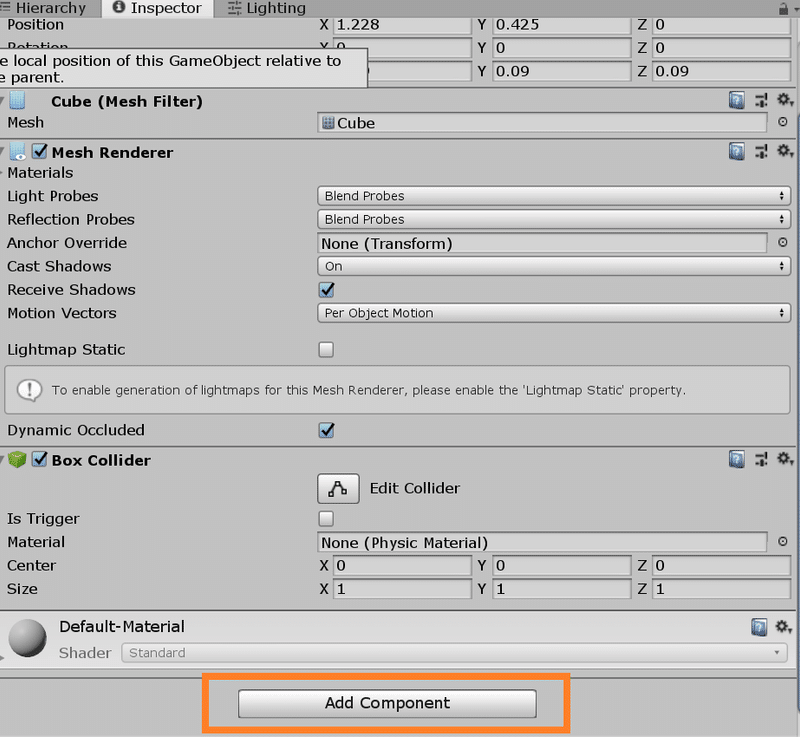Image resolution: width=800 pixels, height=737 pixels.
Task: Click the Edit Collider shape button
Action: click(338, 489)
